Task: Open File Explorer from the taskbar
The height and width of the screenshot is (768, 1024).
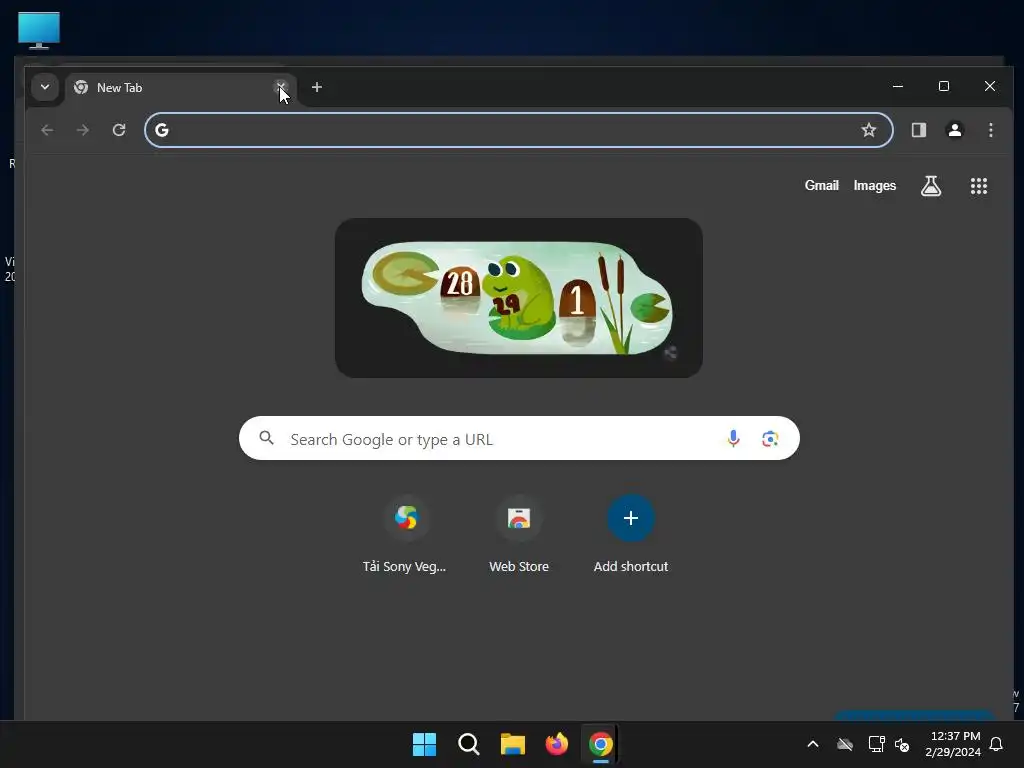Action: click(x=513, y=744)
